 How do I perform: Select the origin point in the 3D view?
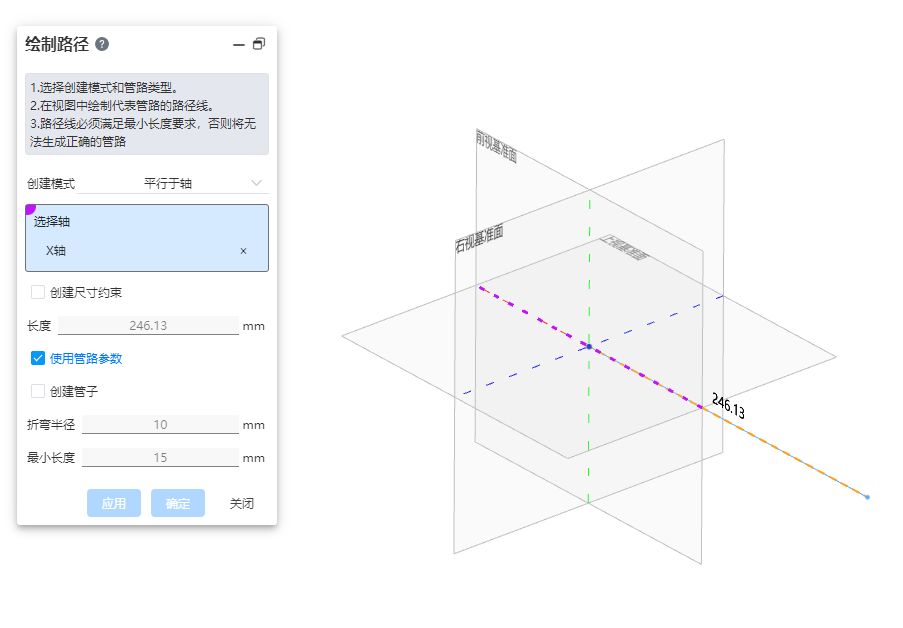tap(589, 346)
